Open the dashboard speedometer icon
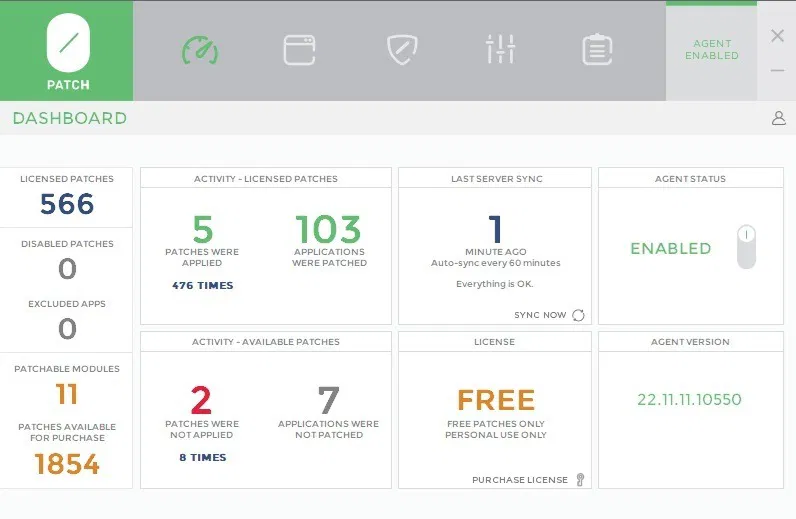Viewport: 796px width, 519px height. pos(199,50)
